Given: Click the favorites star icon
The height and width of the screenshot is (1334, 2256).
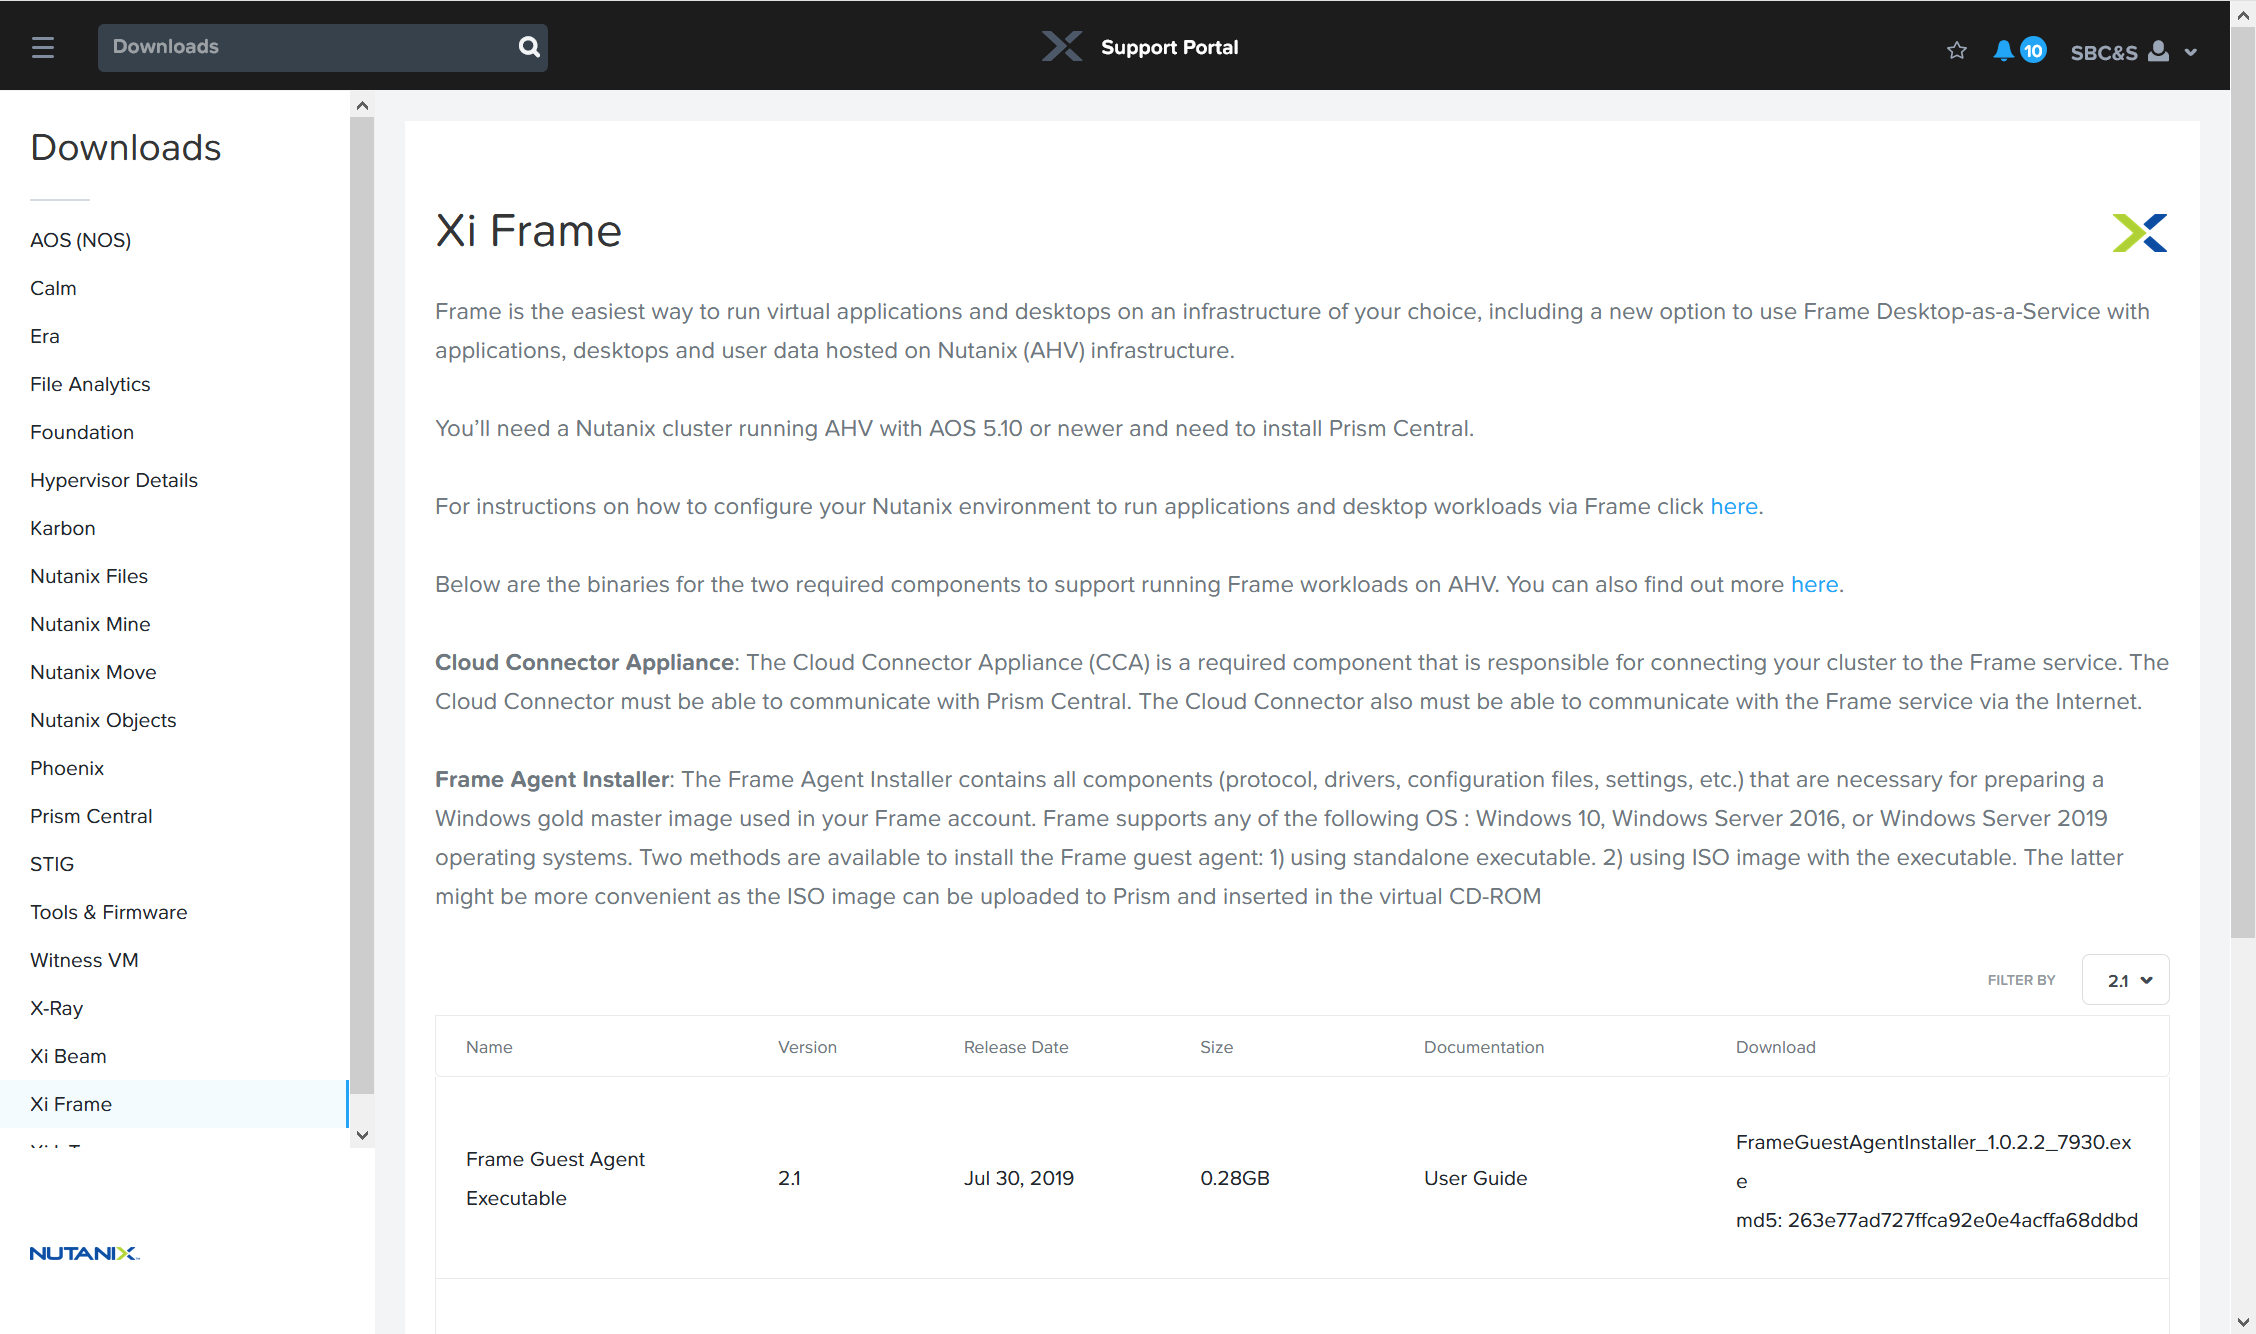Looking at the screenshot, I should (x=1957, y=50).
